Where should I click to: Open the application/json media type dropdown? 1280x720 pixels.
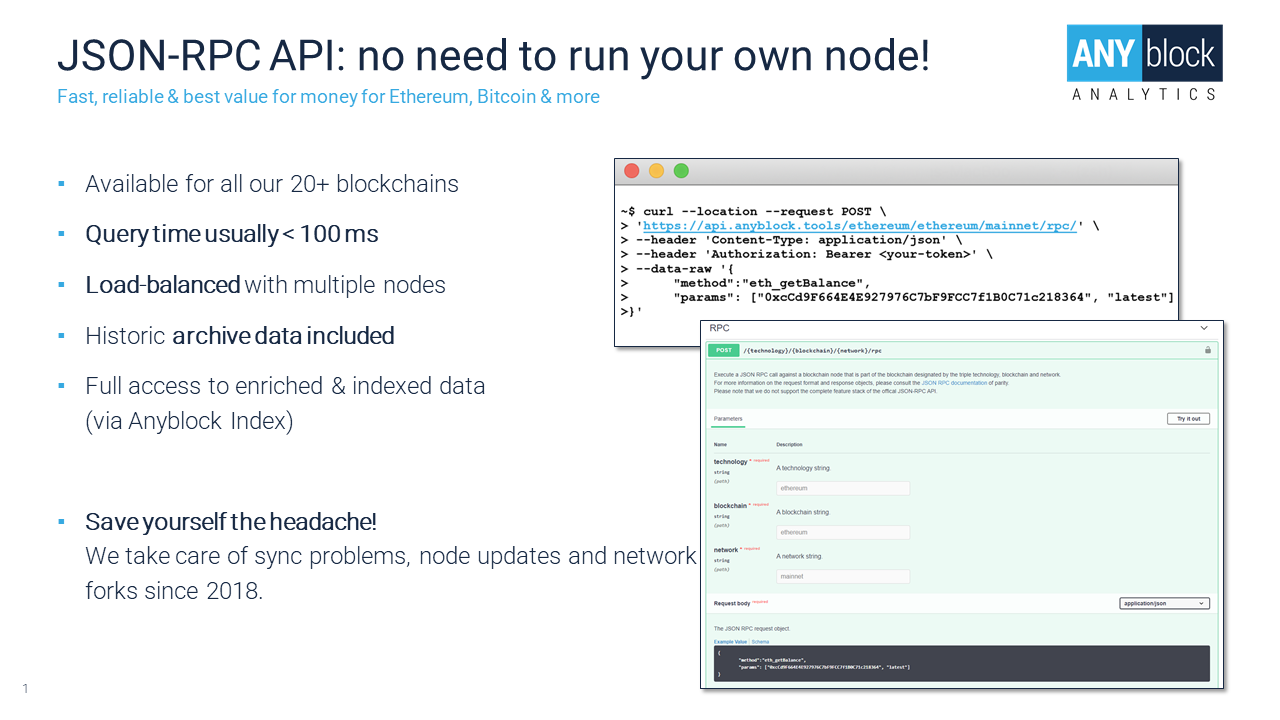coord(1164,603)
